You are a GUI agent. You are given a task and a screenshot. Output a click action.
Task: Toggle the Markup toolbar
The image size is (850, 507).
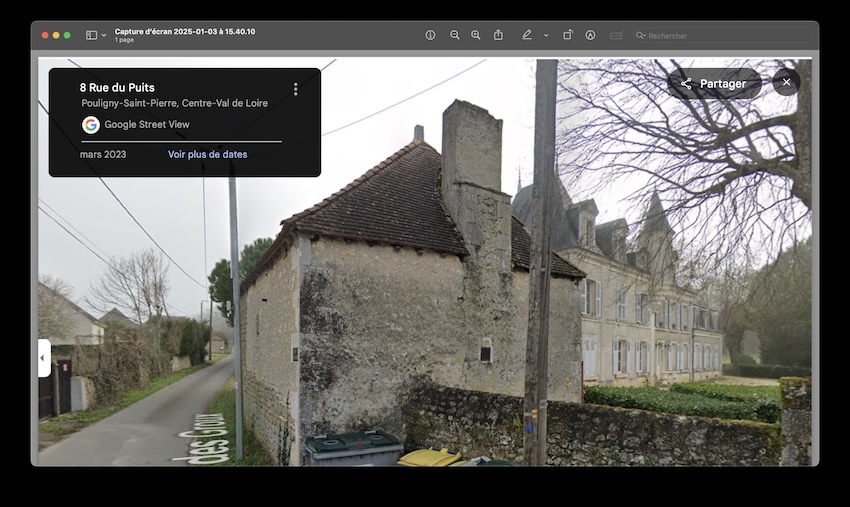click(x=590, y=35)
